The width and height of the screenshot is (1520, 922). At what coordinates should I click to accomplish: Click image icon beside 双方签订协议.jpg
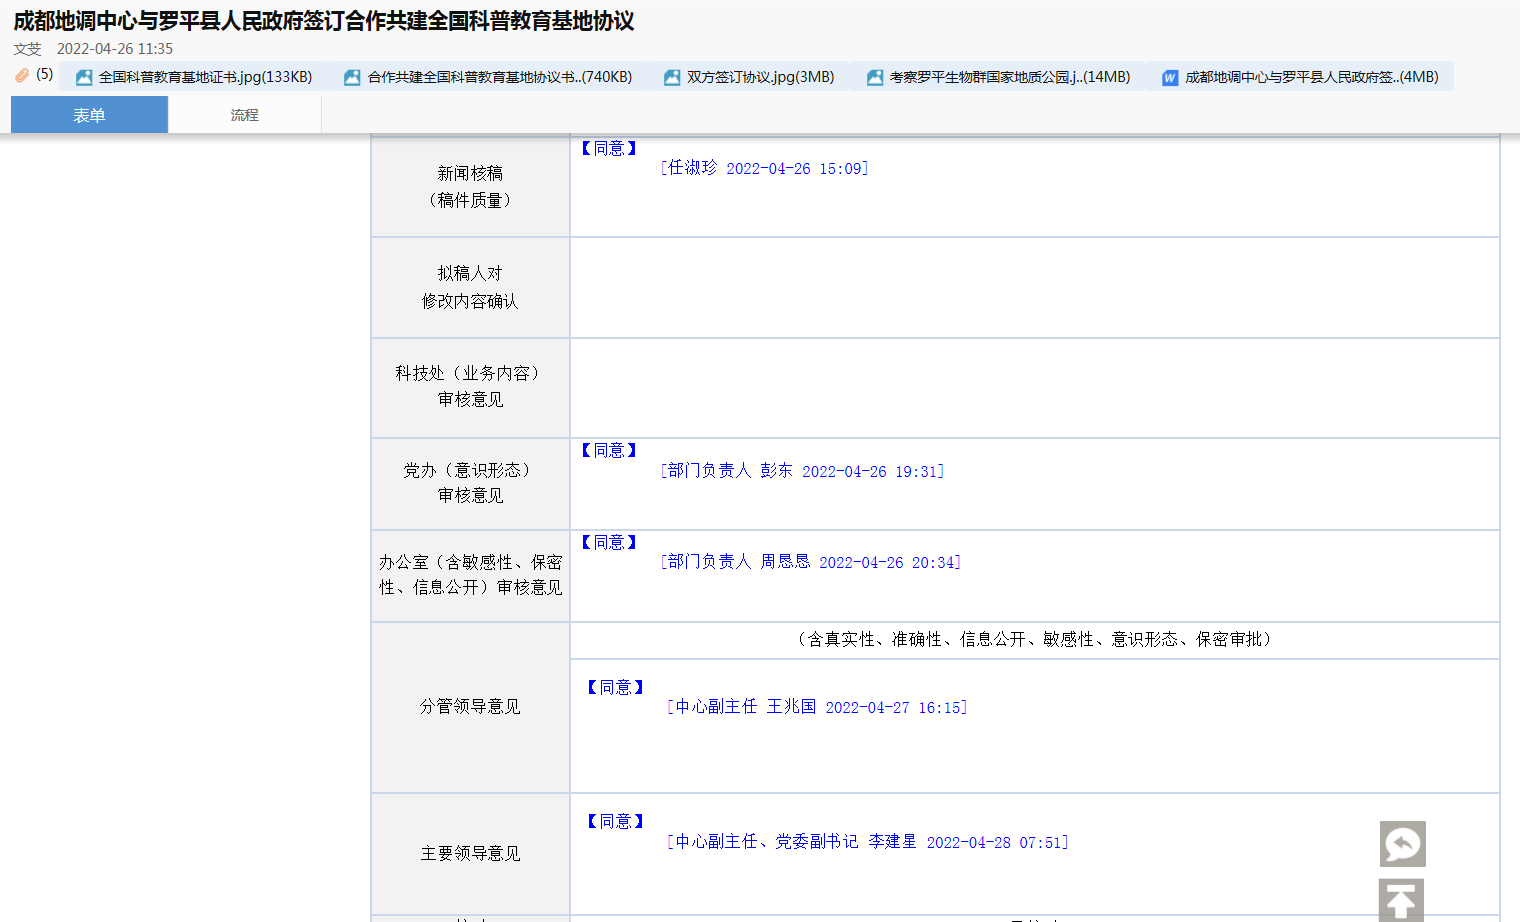coord(672,78)
